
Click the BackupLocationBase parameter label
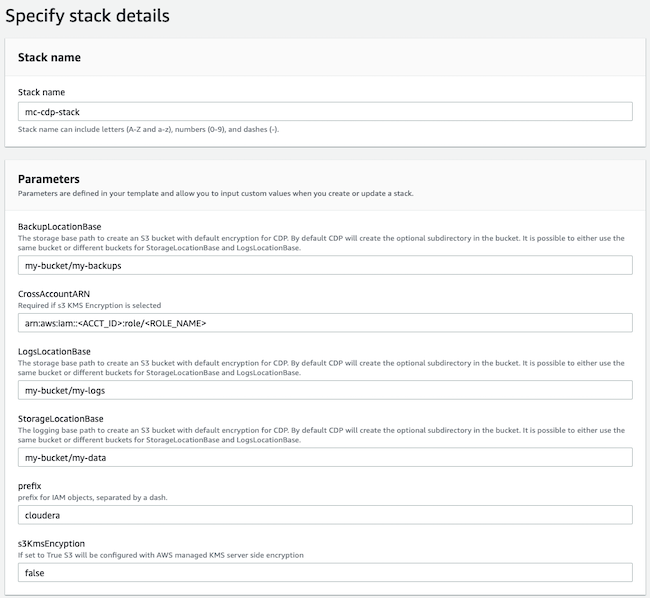pyautogui.click(x=59, y=227)
